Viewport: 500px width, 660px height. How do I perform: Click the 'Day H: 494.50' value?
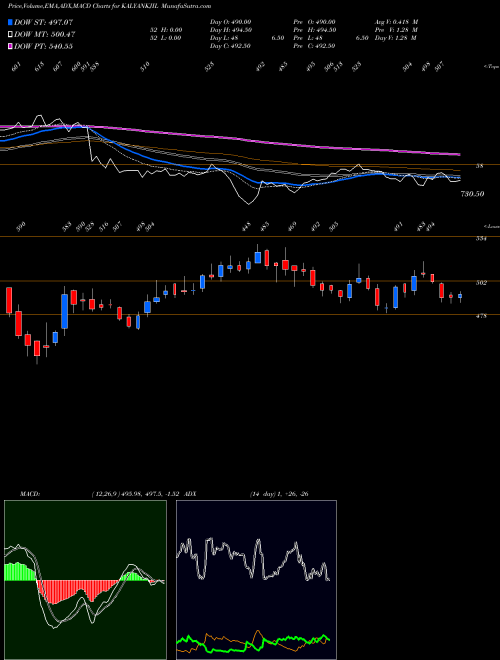[231, 30]
